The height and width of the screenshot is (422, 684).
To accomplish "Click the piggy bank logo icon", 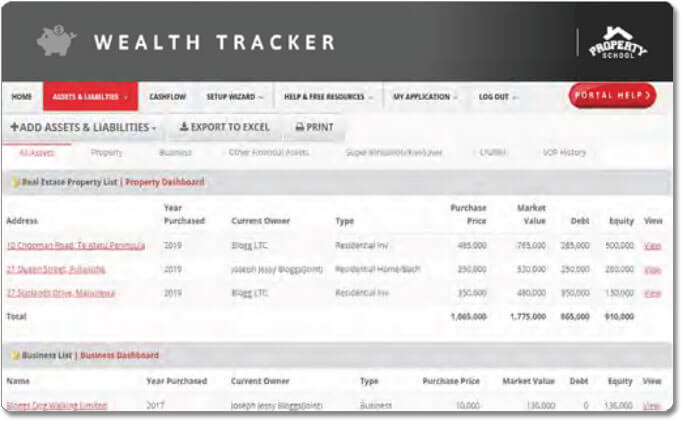I will 56,41.
